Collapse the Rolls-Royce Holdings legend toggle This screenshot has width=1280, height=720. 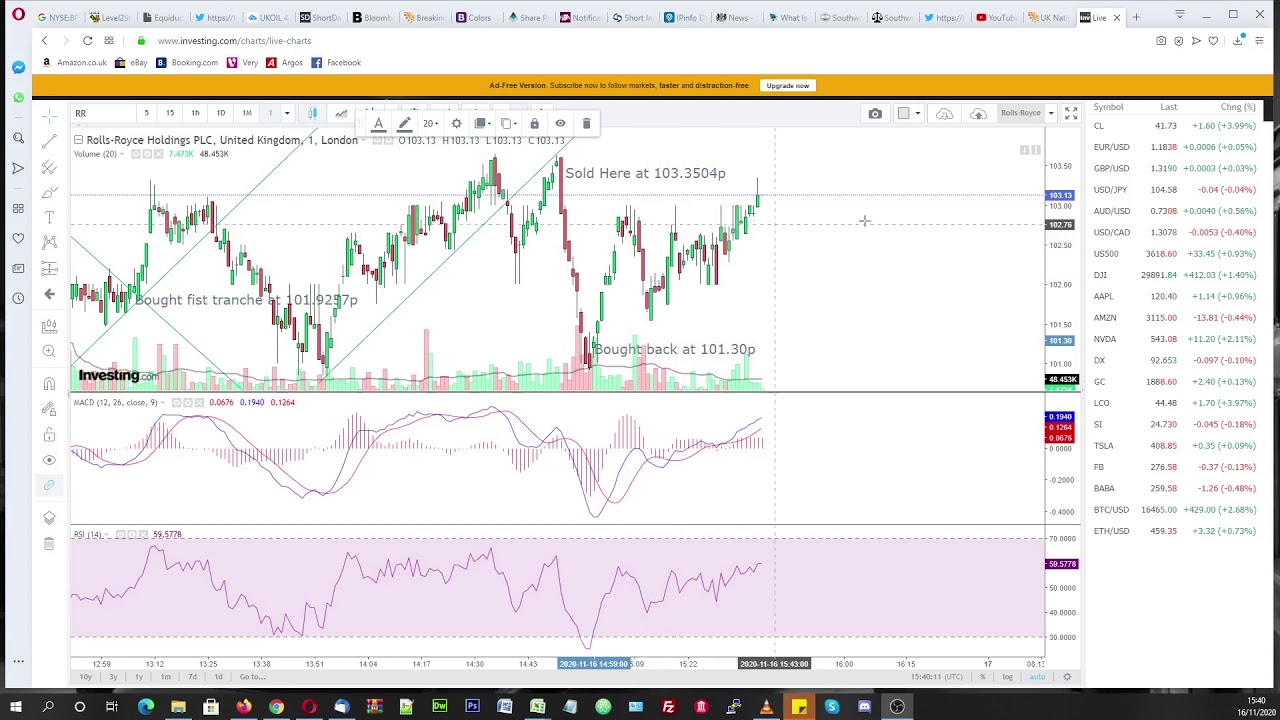pyautogui.click(x=78, y=140)
